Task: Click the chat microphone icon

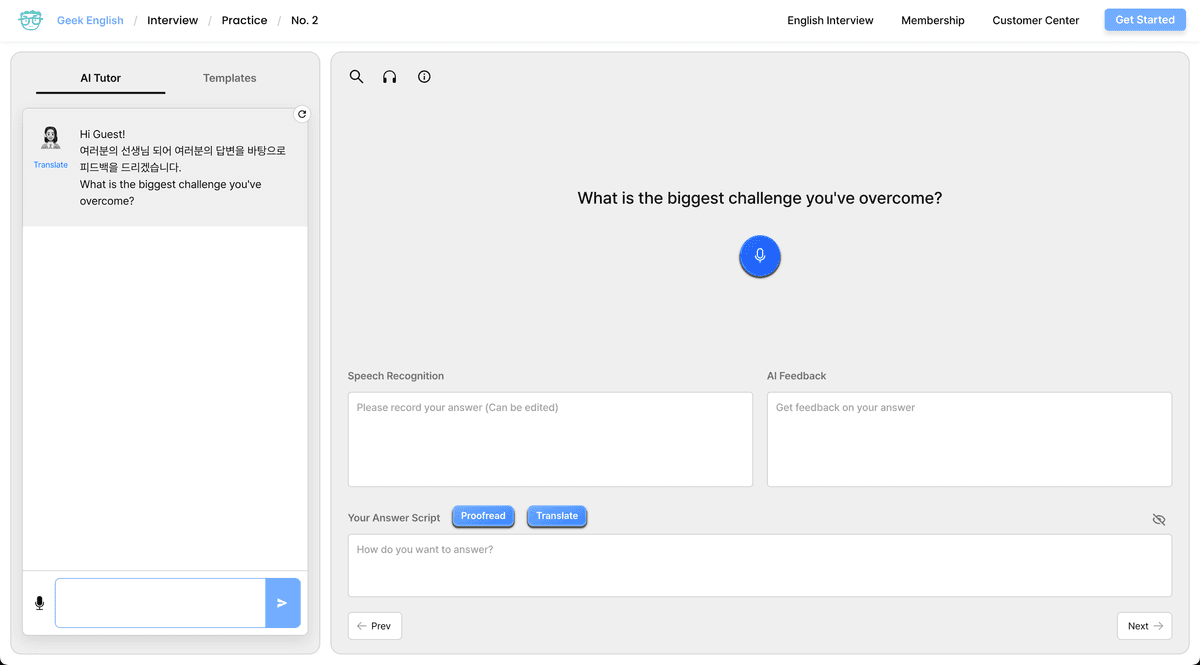Action: pyautogui.click(x=40, y=603)
